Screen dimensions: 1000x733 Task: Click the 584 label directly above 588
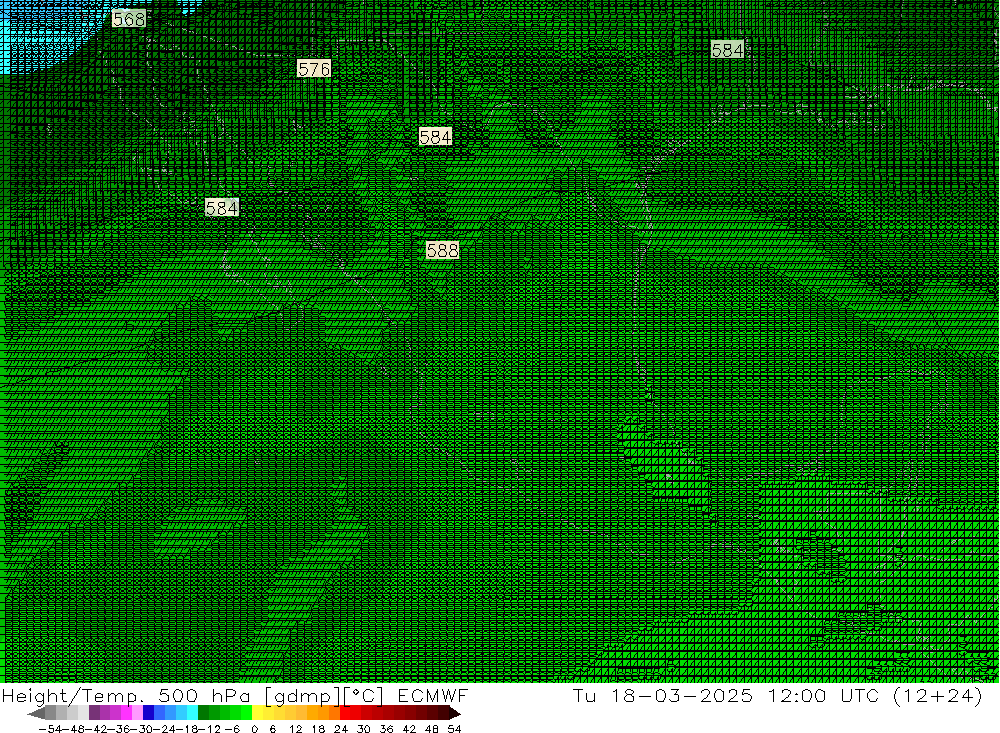coord(436,137)
